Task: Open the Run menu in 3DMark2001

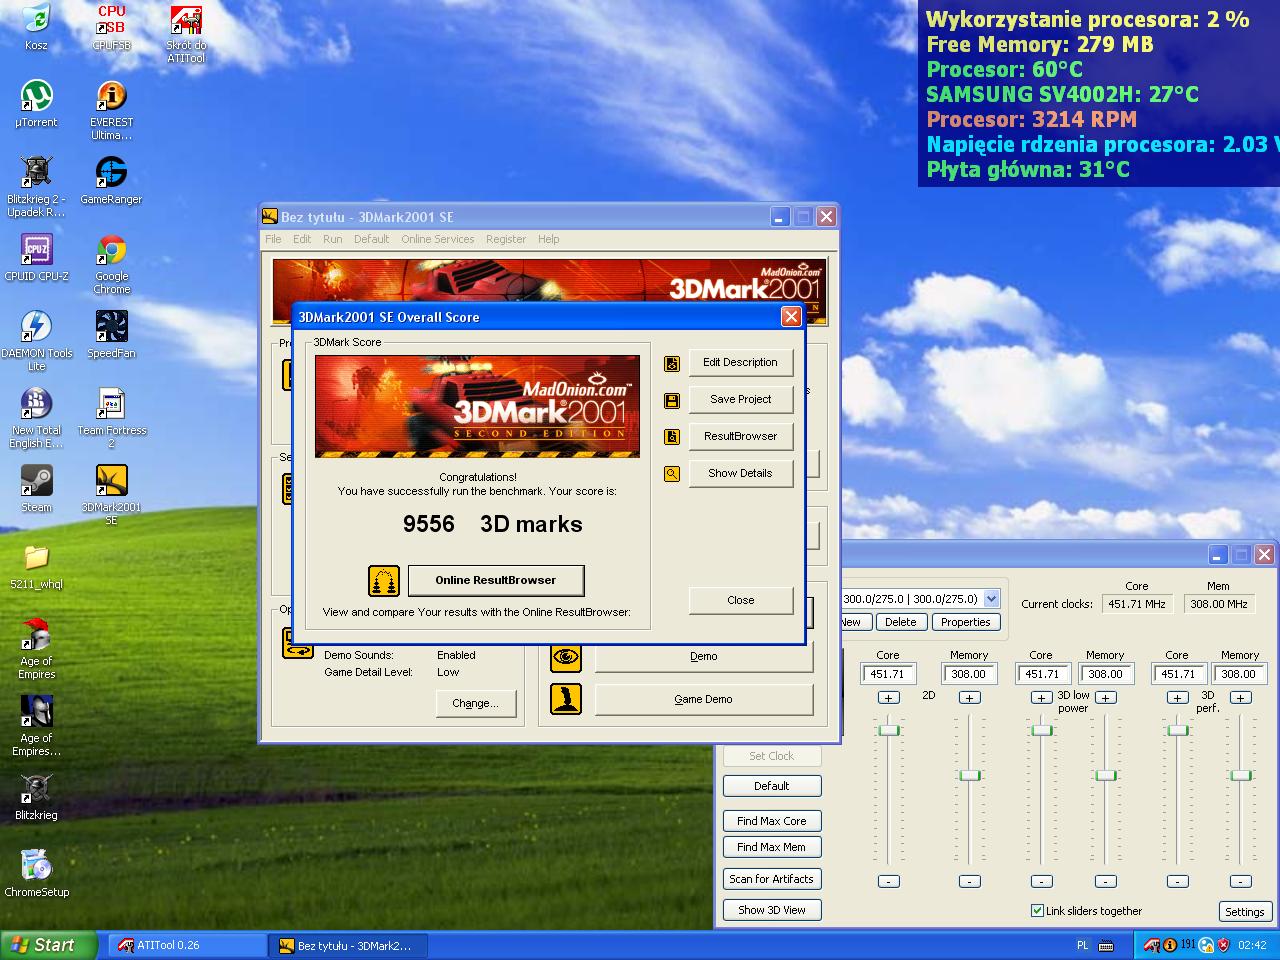Action: [332, 239]
